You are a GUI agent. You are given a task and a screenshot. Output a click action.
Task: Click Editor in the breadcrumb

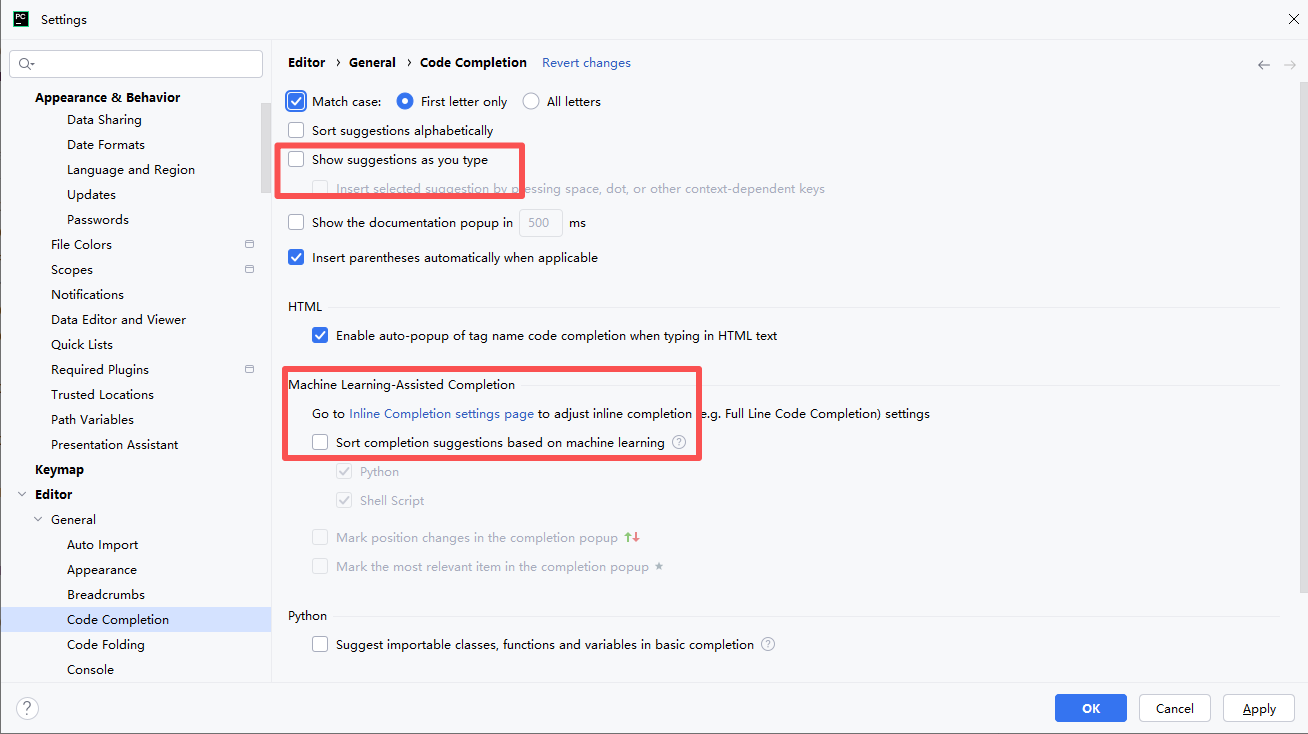(307, 62)
